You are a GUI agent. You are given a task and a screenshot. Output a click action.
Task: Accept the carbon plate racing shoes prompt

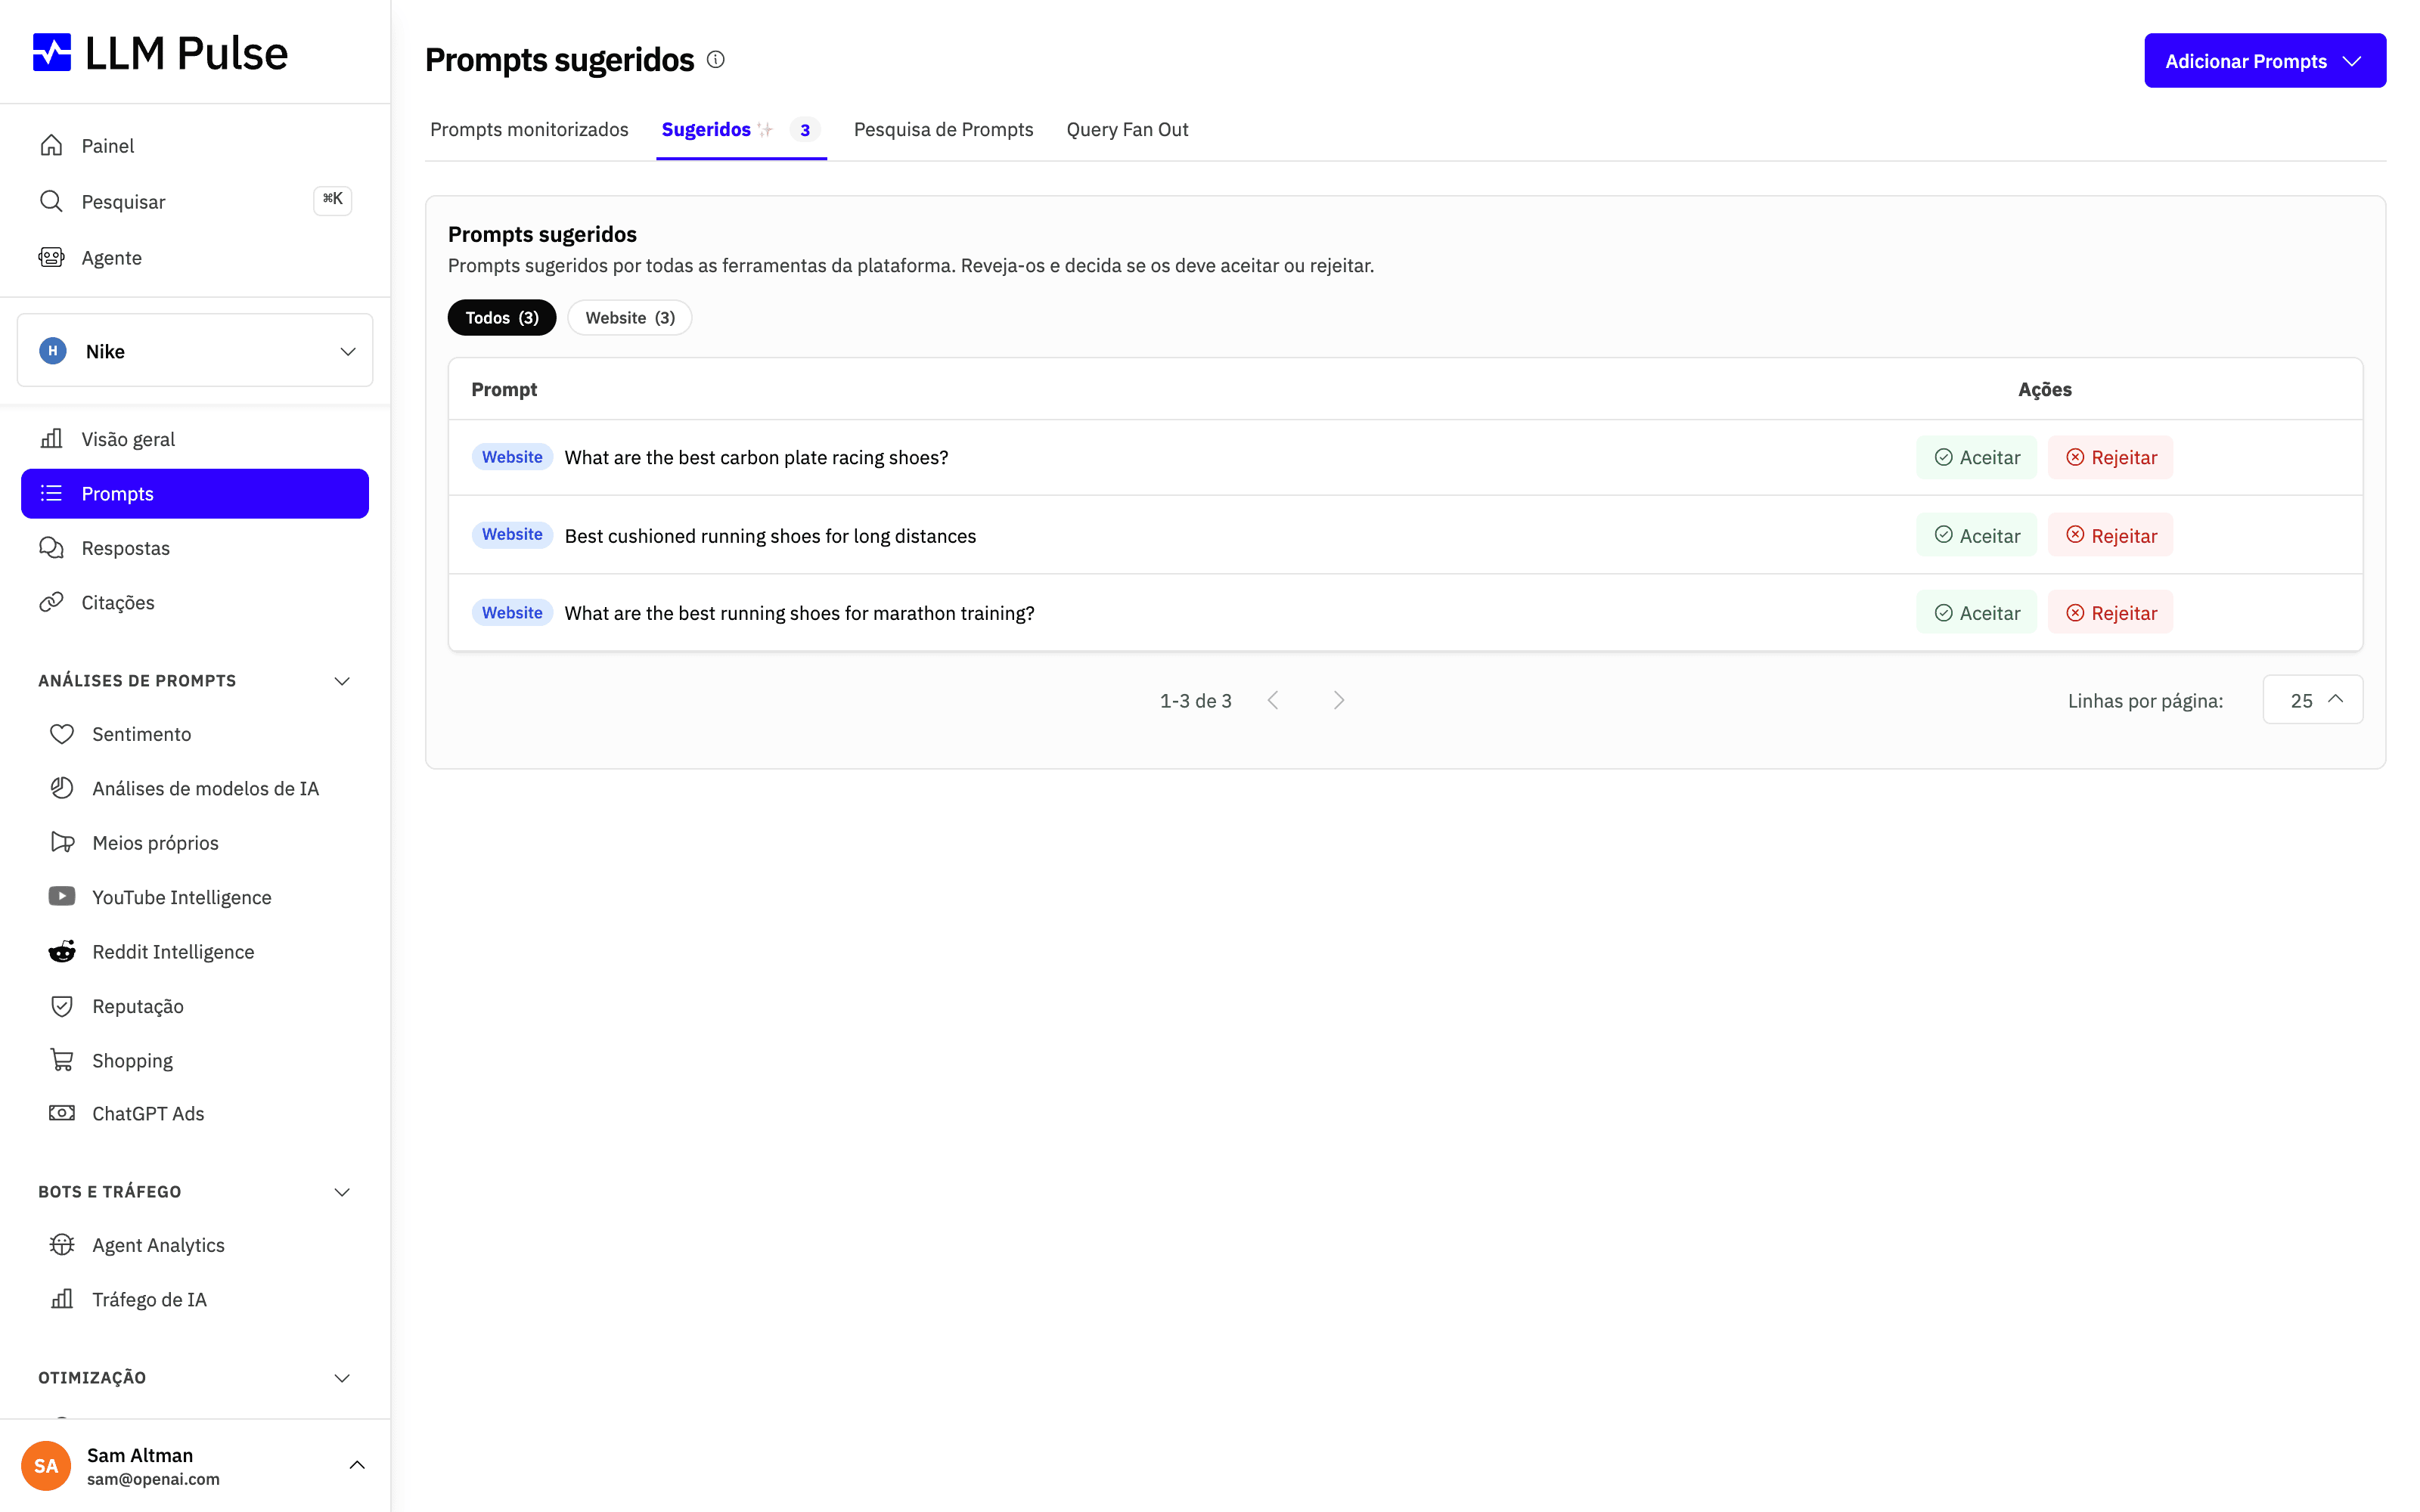tap(1976, 458)
